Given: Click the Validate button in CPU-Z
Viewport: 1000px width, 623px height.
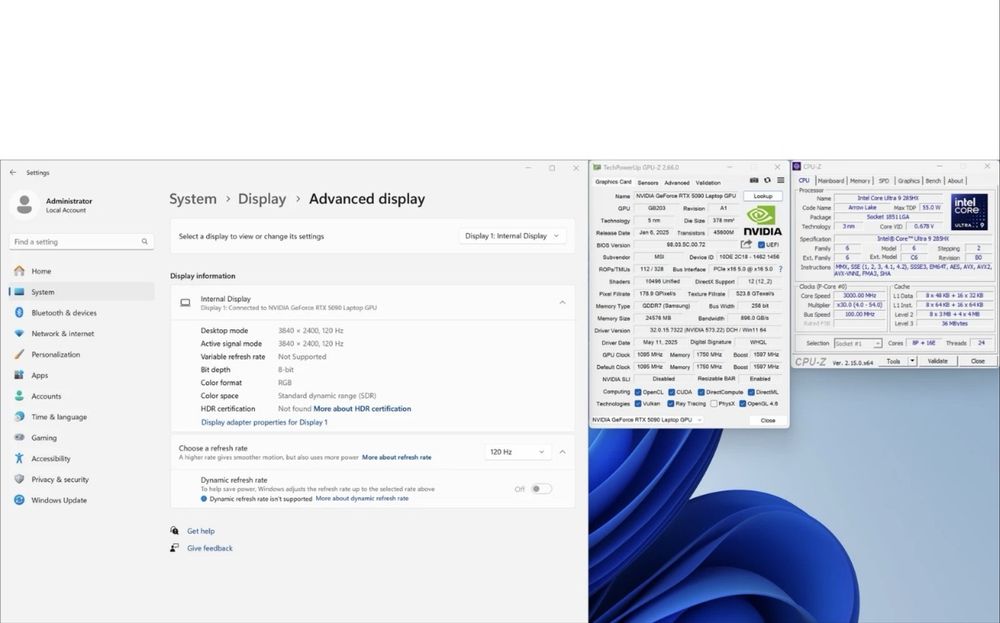Looking at the screenshot, I should click(937, 361).
